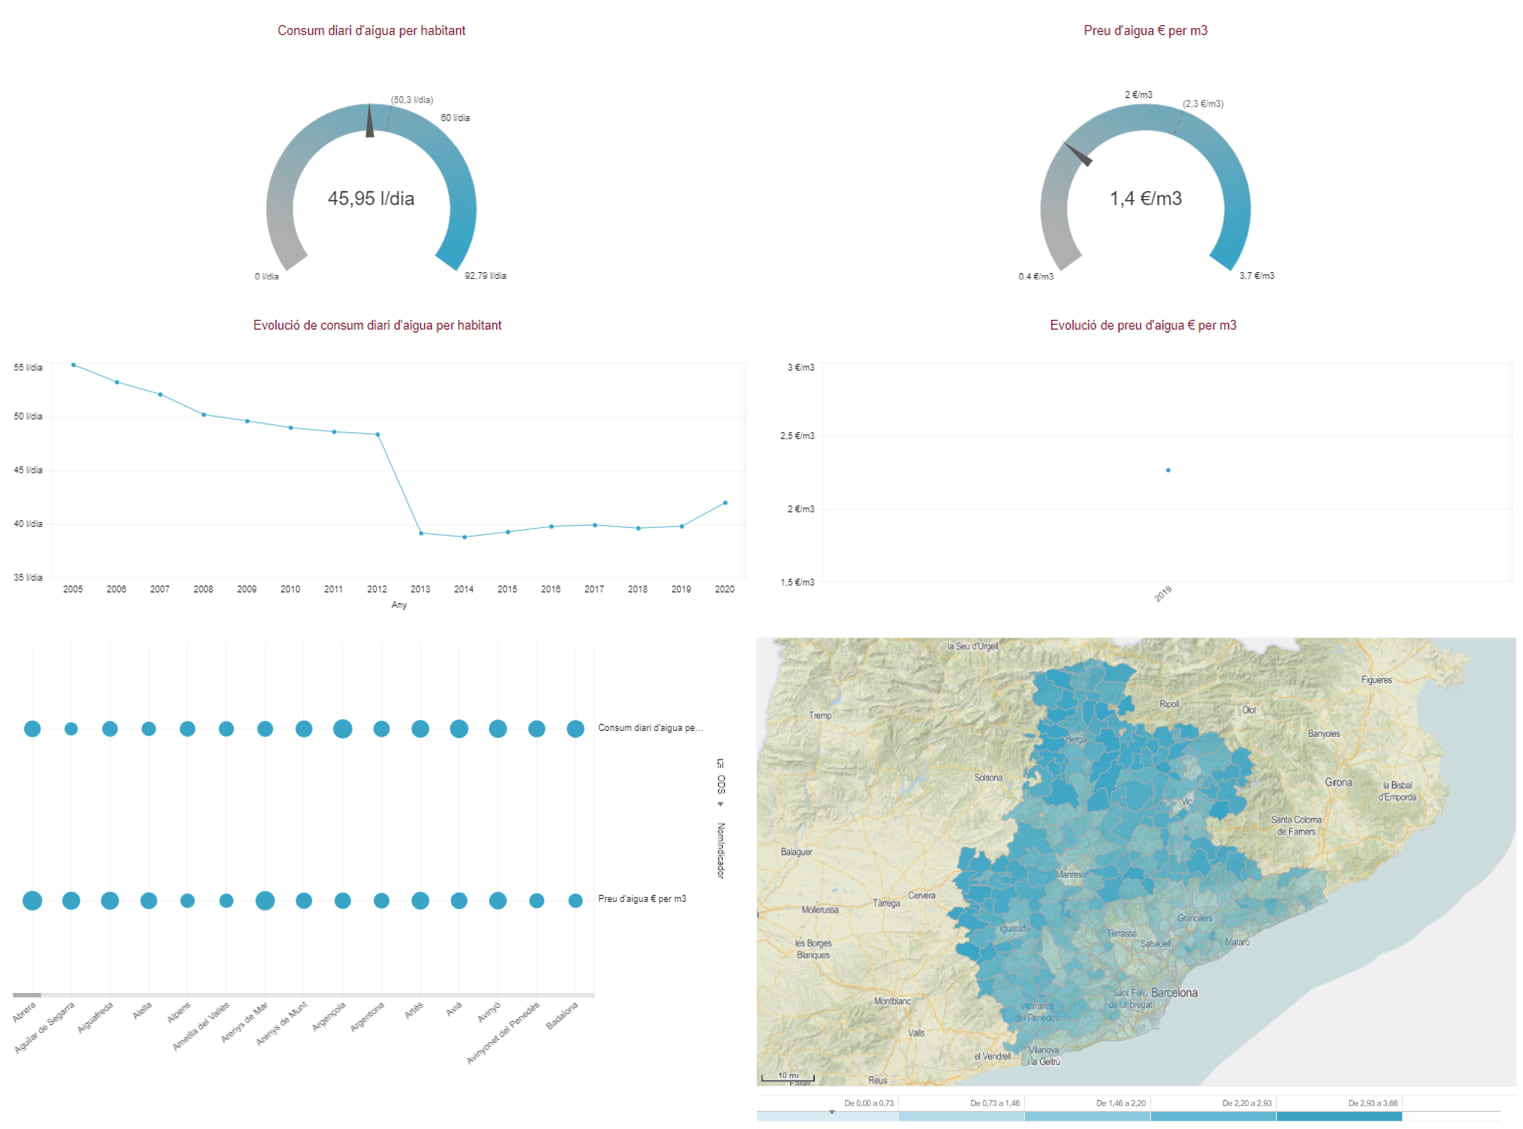Select the Alpens dot in Preu d'aigua row
Screen dimensions: 1523x1129
pyautogui.click(x=187, y=901)
